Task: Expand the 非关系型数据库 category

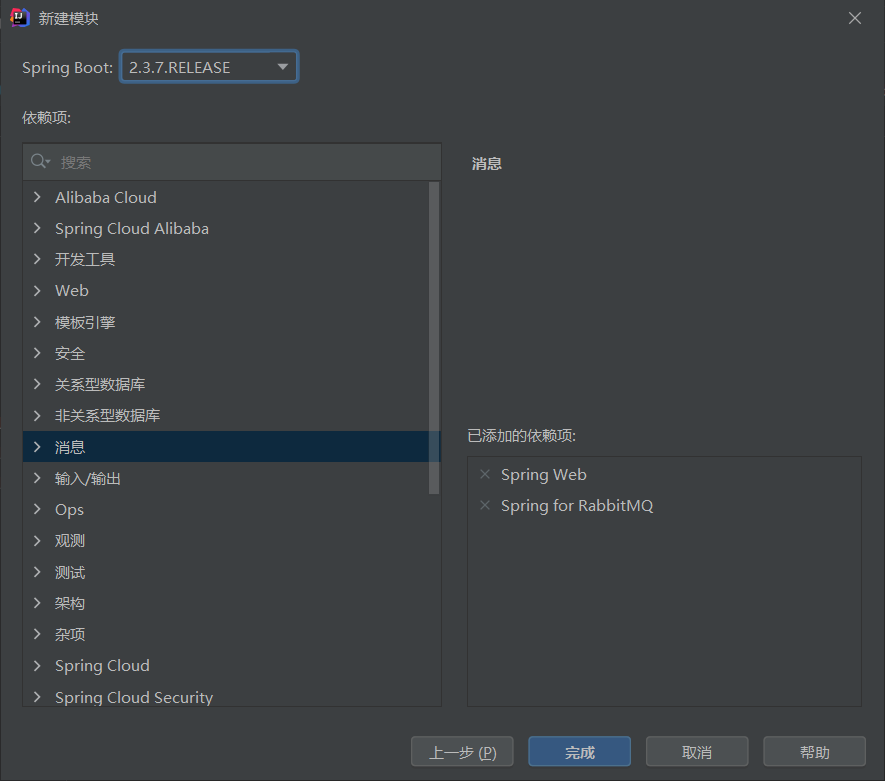Action: pos(37,415)
